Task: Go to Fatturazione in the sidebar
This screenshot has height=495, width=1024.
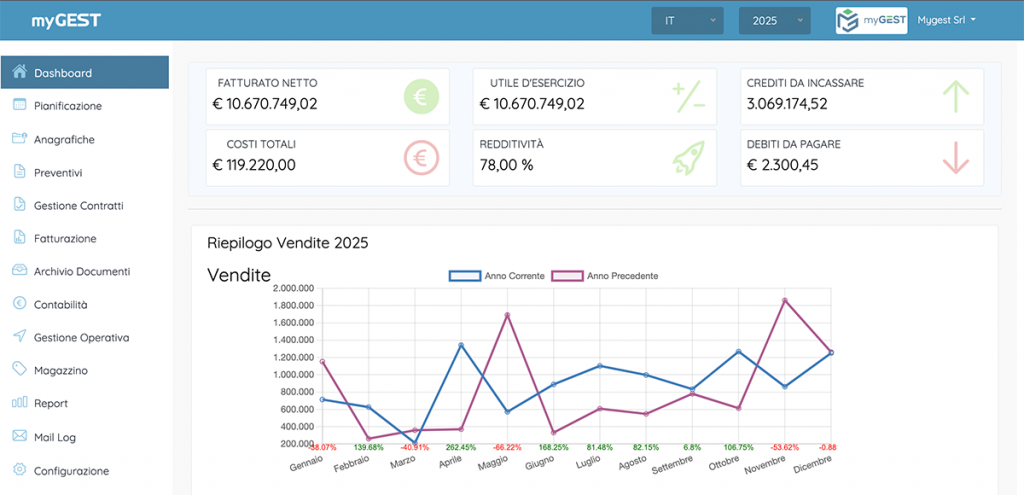Action: 65,238
